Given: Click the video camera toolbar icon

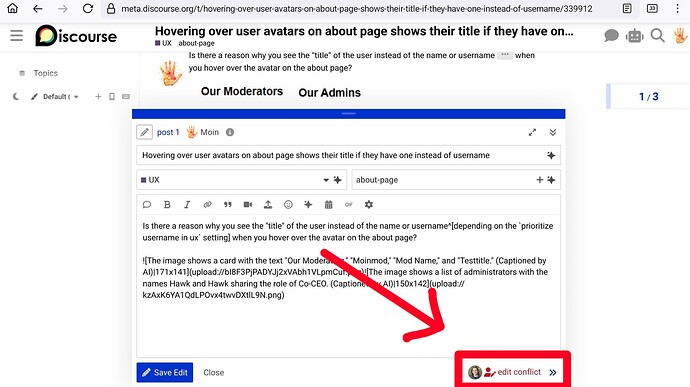Looking at the screenshot, I should point(248,204).
